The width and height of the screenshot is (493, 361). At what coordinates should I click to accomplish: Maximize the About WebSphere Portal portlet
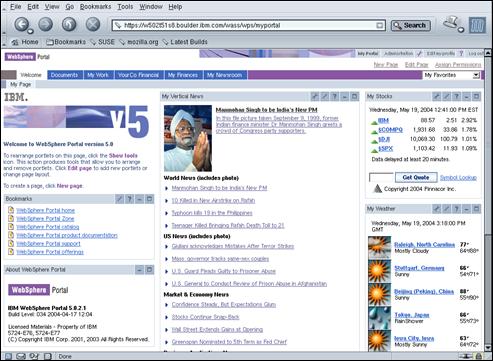click(x=150, y=270)
